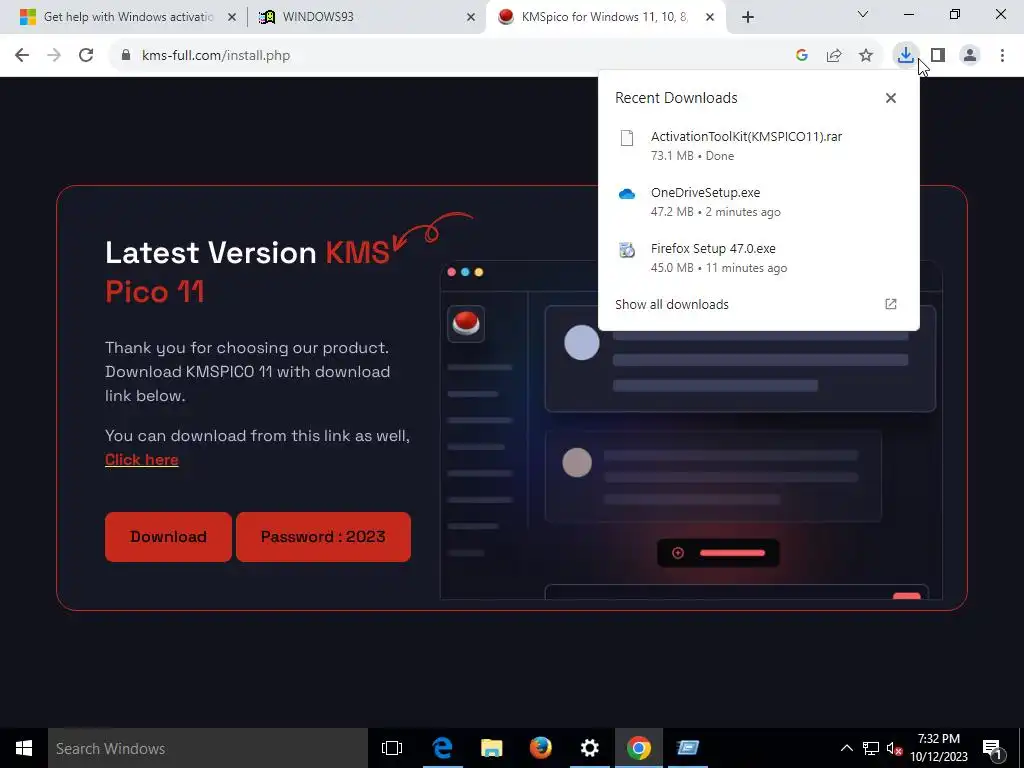Click the OneDrive cloud file icon
The width and height of the screenshot is (1024, 768).
point(627,194)
